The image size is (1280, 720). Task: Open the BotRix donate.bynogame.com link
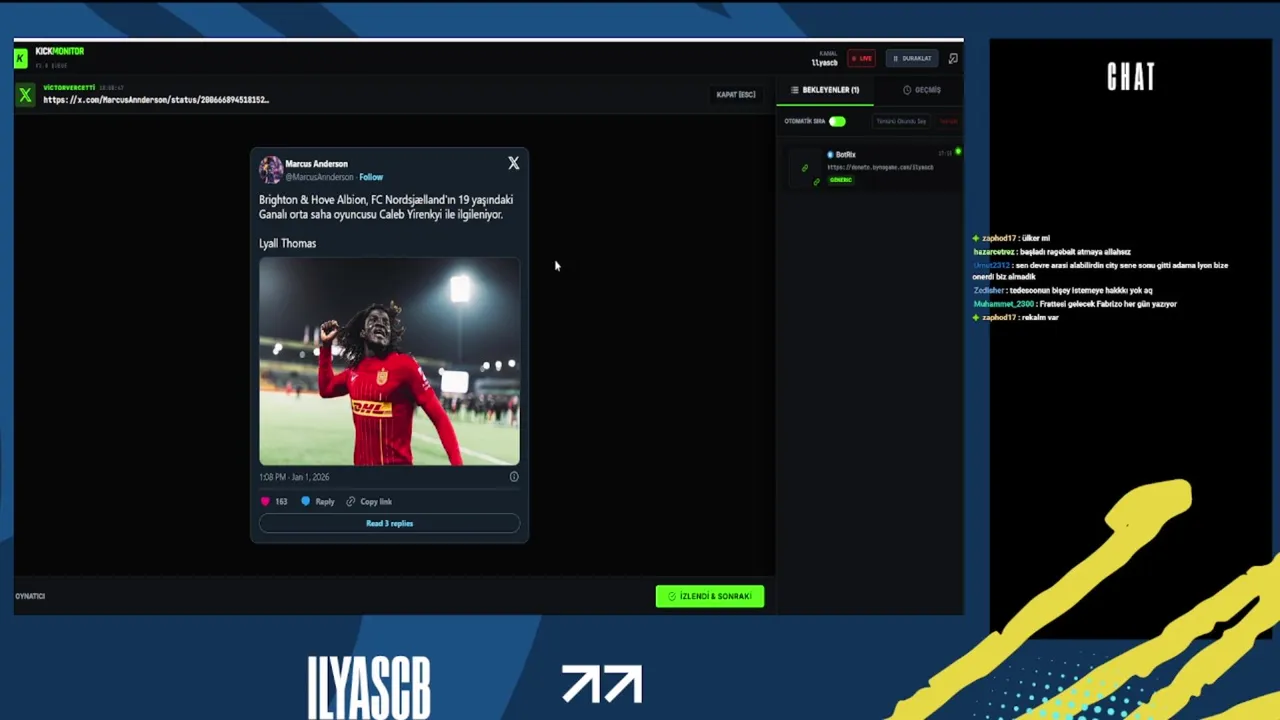880,167
